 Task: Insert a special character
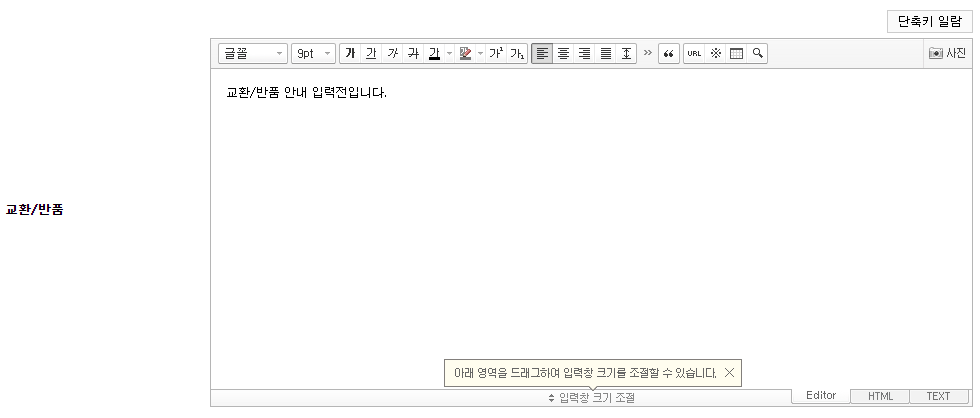715,54
